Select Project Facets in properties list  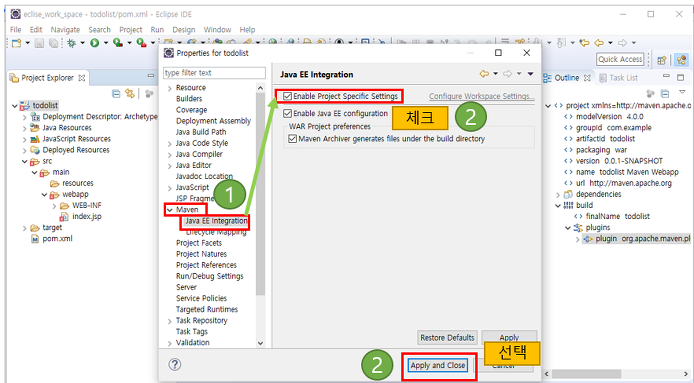pyautogui.click(x=199, y=243)
